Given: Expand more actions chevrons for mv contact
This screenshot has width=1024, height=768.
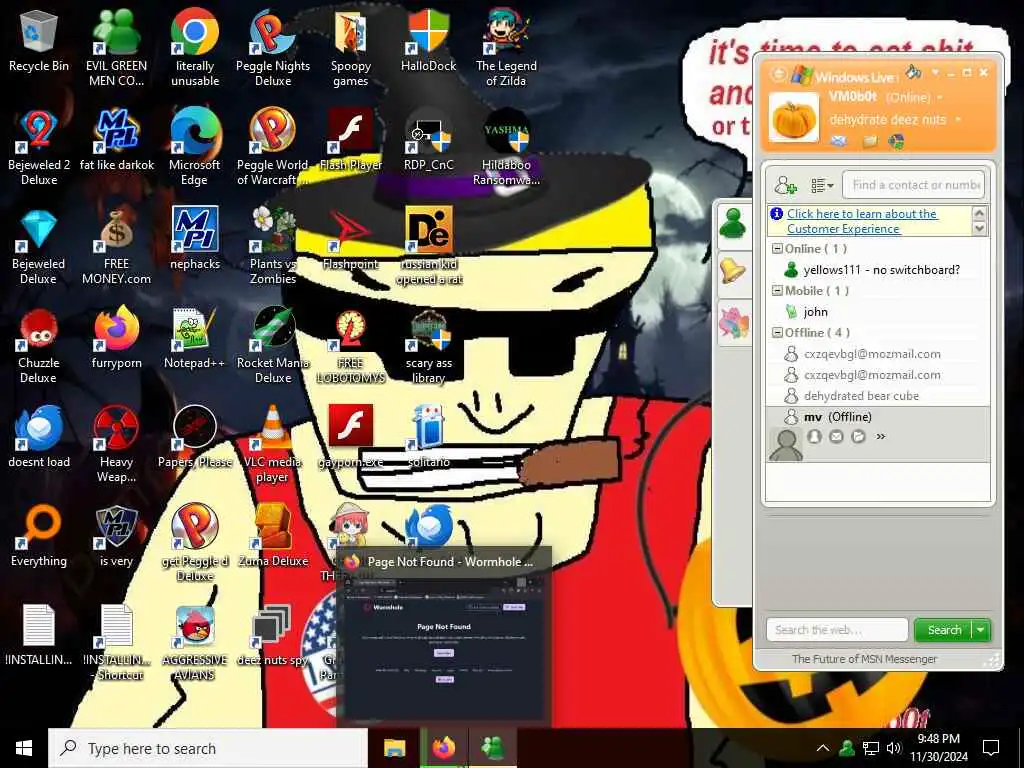Looking at the screenshot, I should pos(880,436).
